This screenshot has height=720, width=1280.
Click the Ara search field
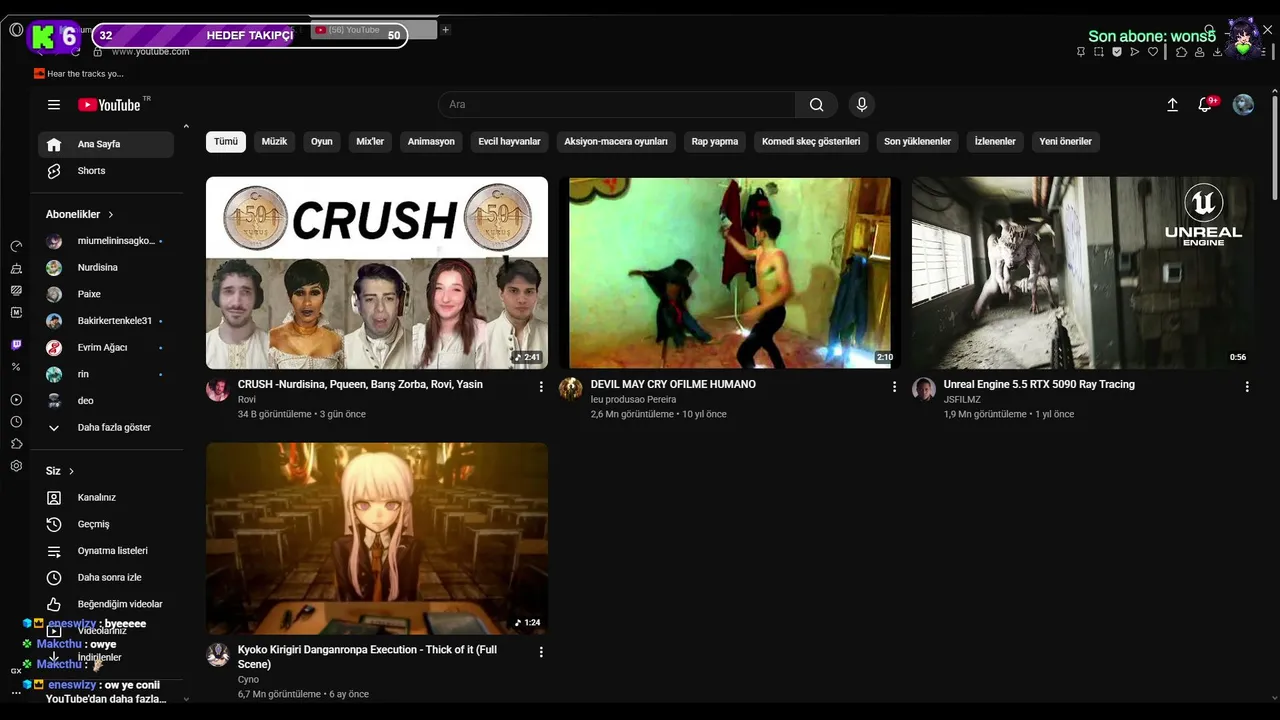[617, 105]
